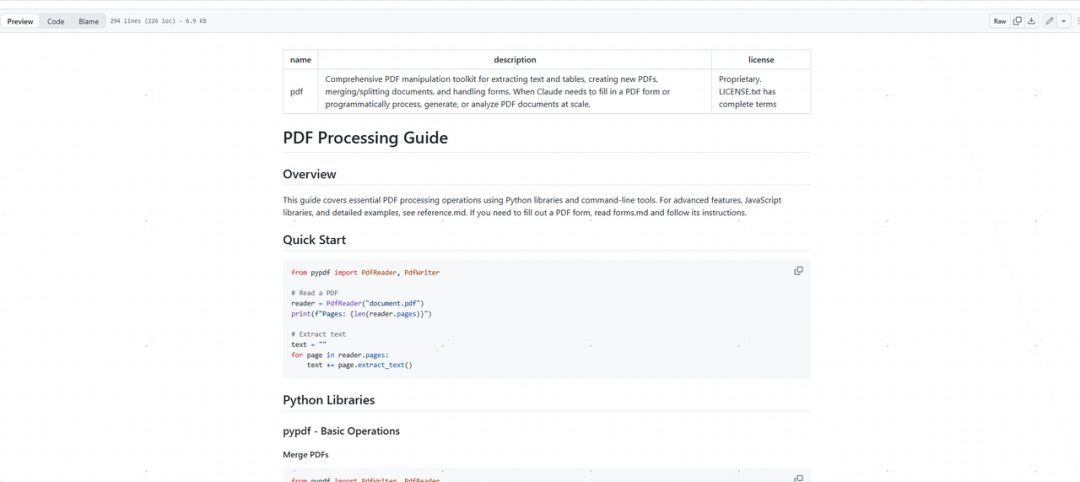Click the 'Overview' heading

pyautogui.click(x=309, y=174)
